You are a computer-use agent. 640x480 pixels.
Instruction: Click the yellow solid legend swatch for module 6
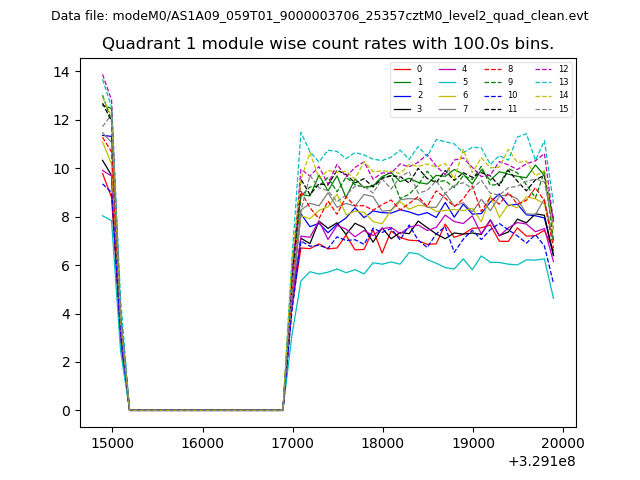(x=448, y=96)
